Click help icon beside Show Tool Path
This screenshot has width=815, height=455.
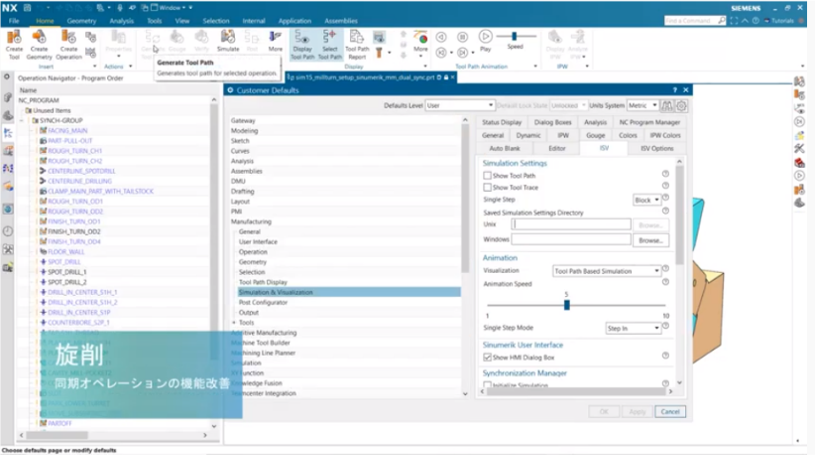click(665, 174)
